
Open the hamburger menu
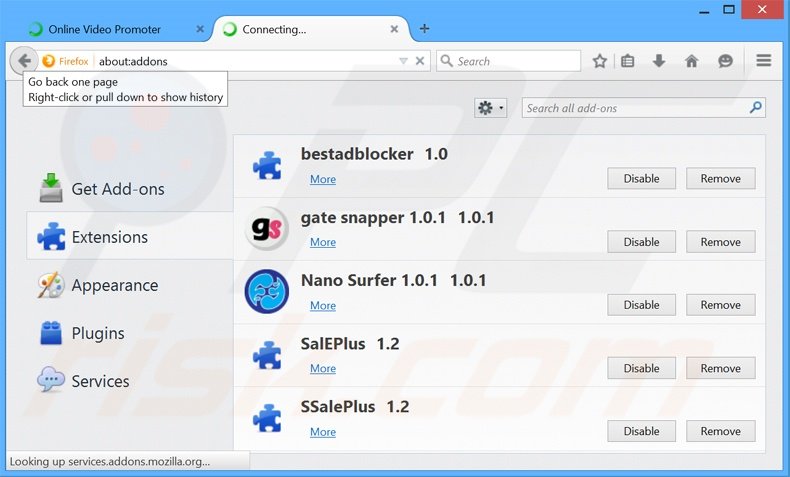(764, 61)
